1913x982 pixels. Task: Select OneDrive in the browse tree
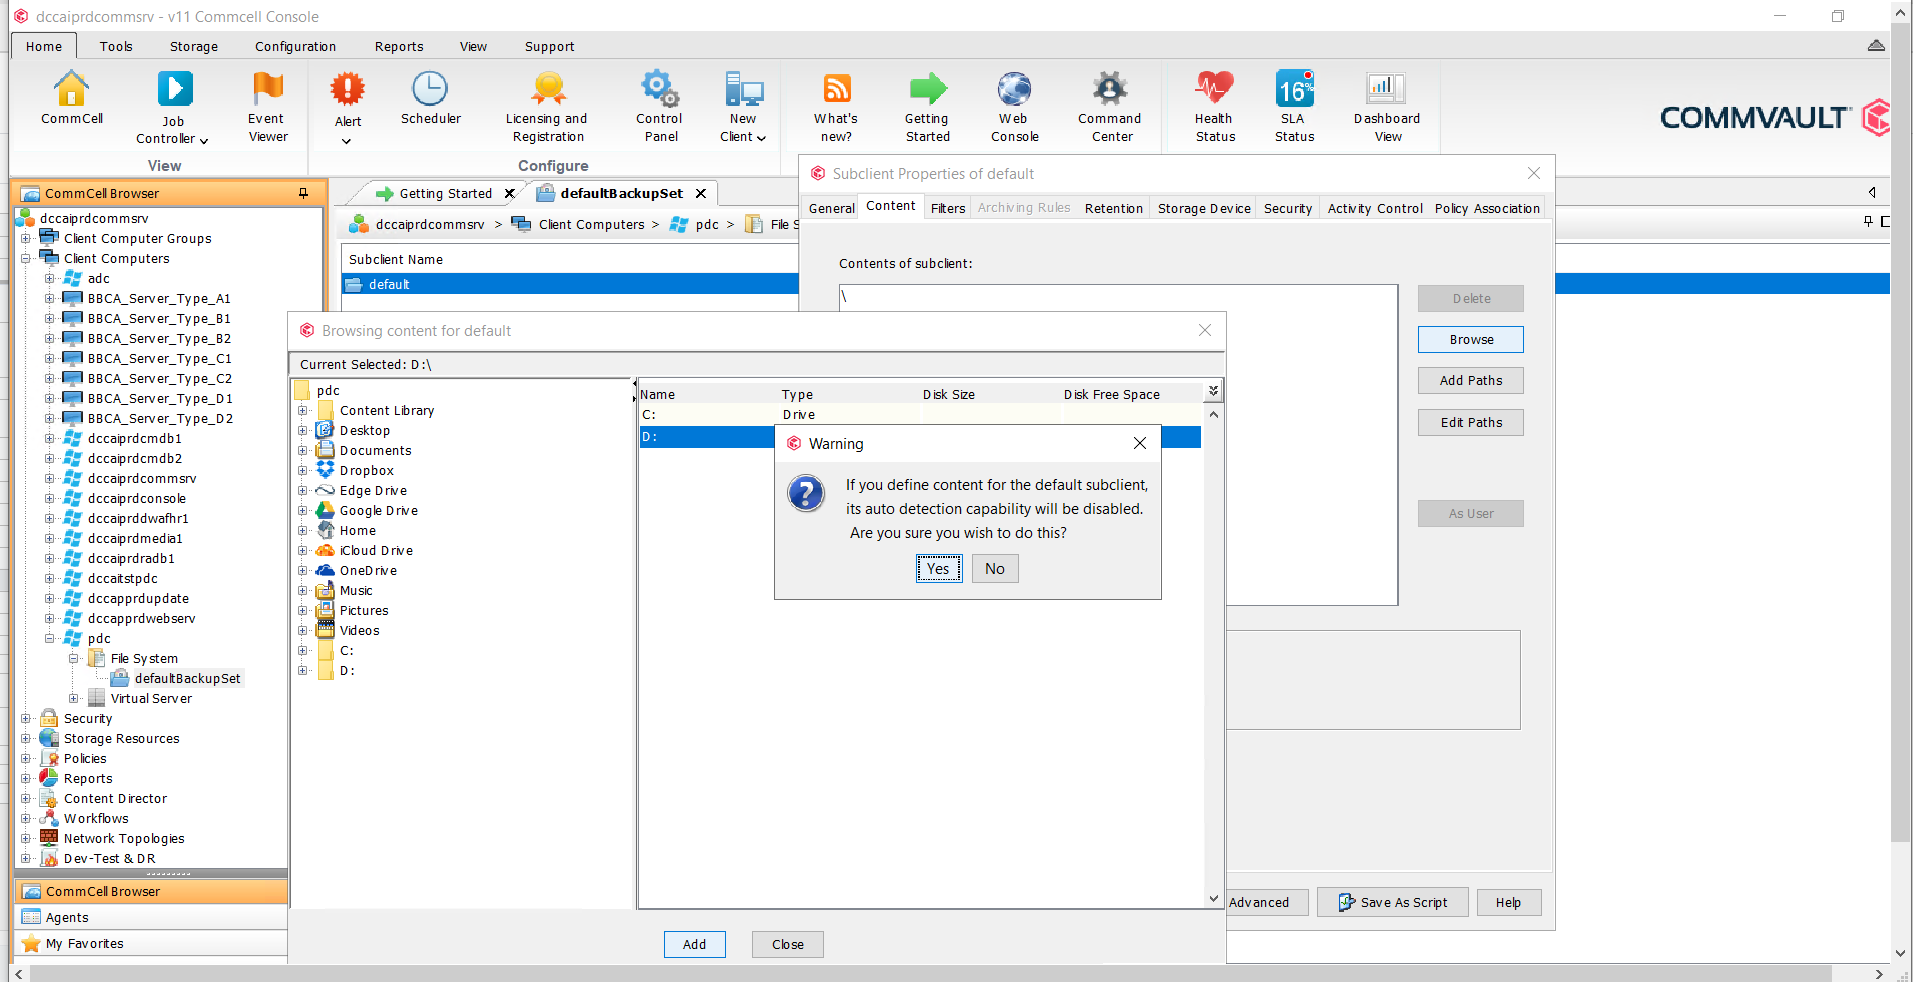(x=368, y=571)
